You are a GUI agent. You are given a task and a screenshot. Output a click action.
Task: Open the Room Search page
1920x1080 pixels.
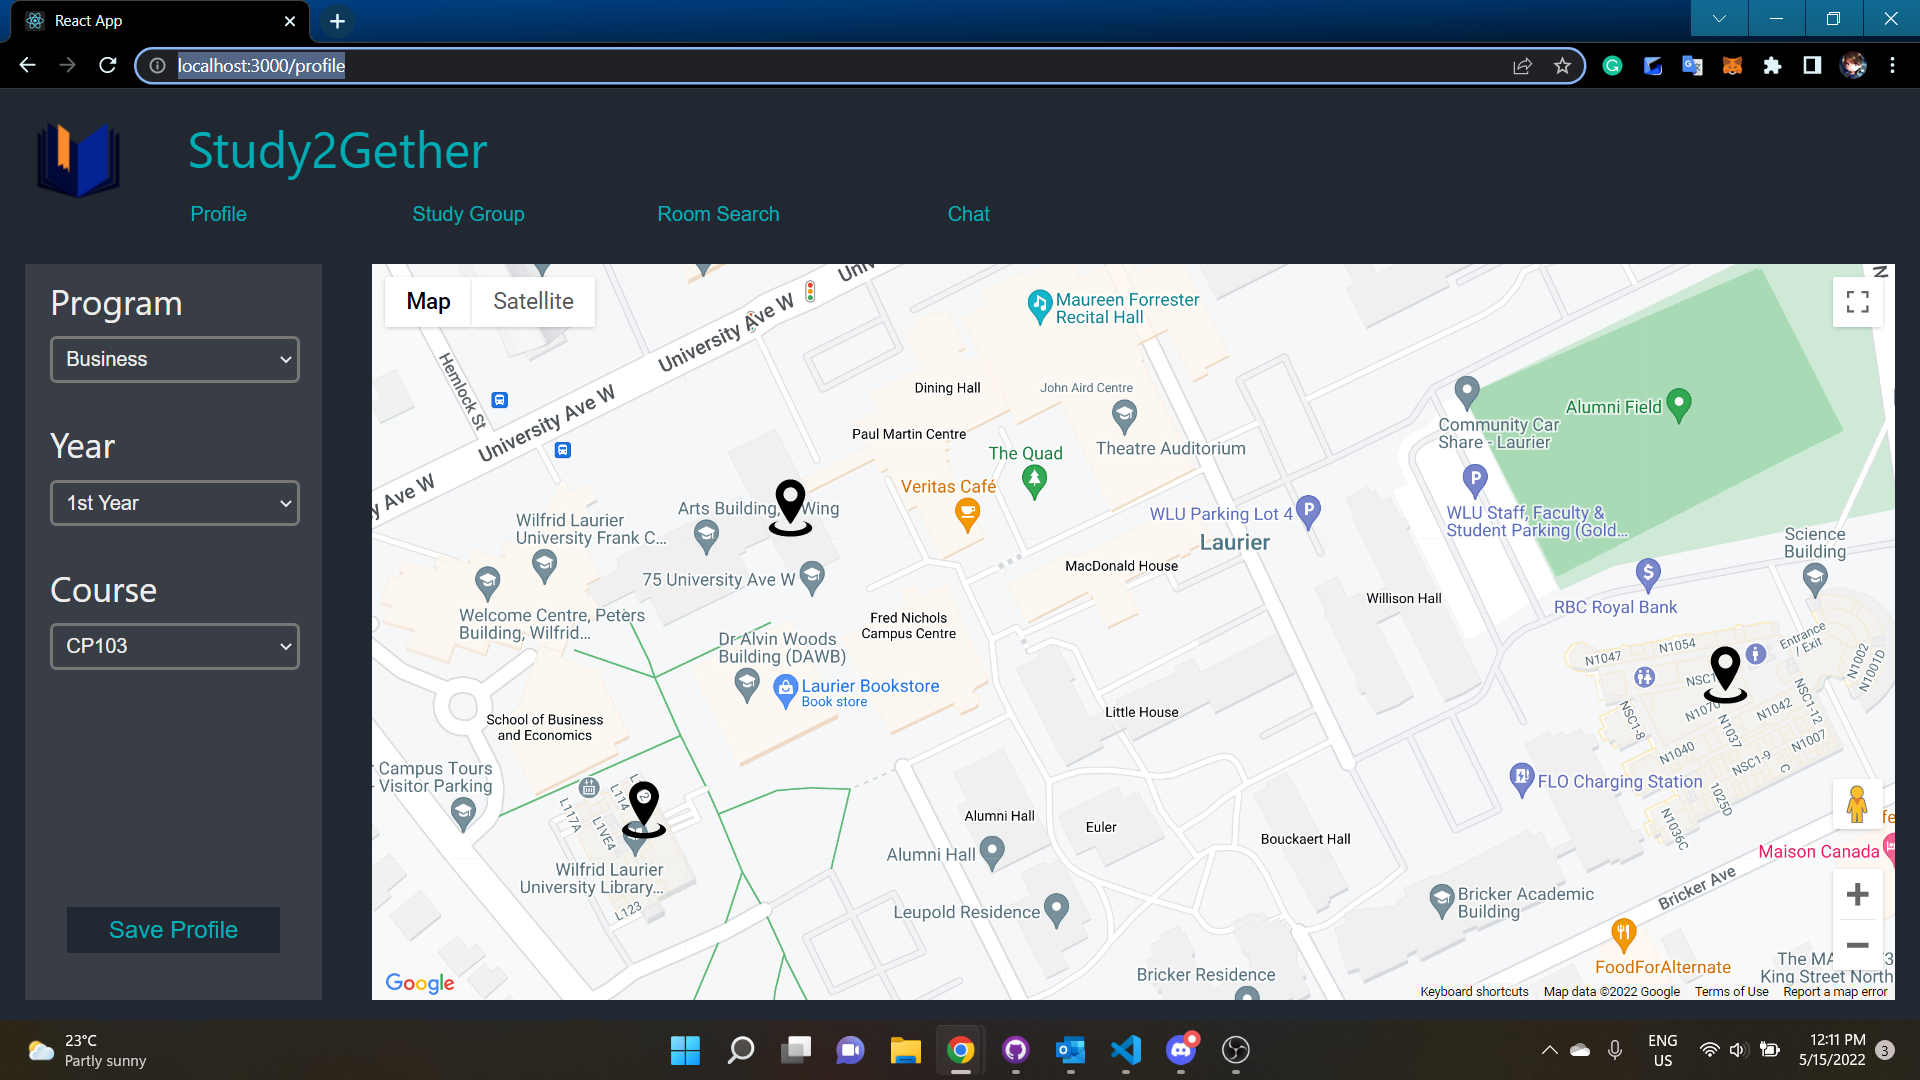(x=718, y=214)
